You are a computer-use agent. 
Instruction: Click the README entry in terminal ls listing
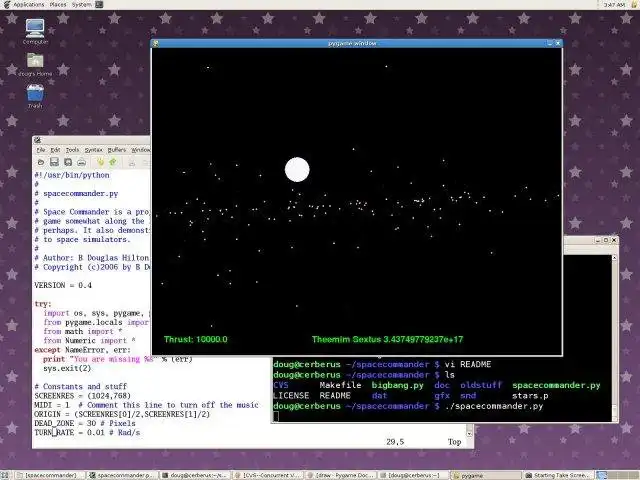335,396
